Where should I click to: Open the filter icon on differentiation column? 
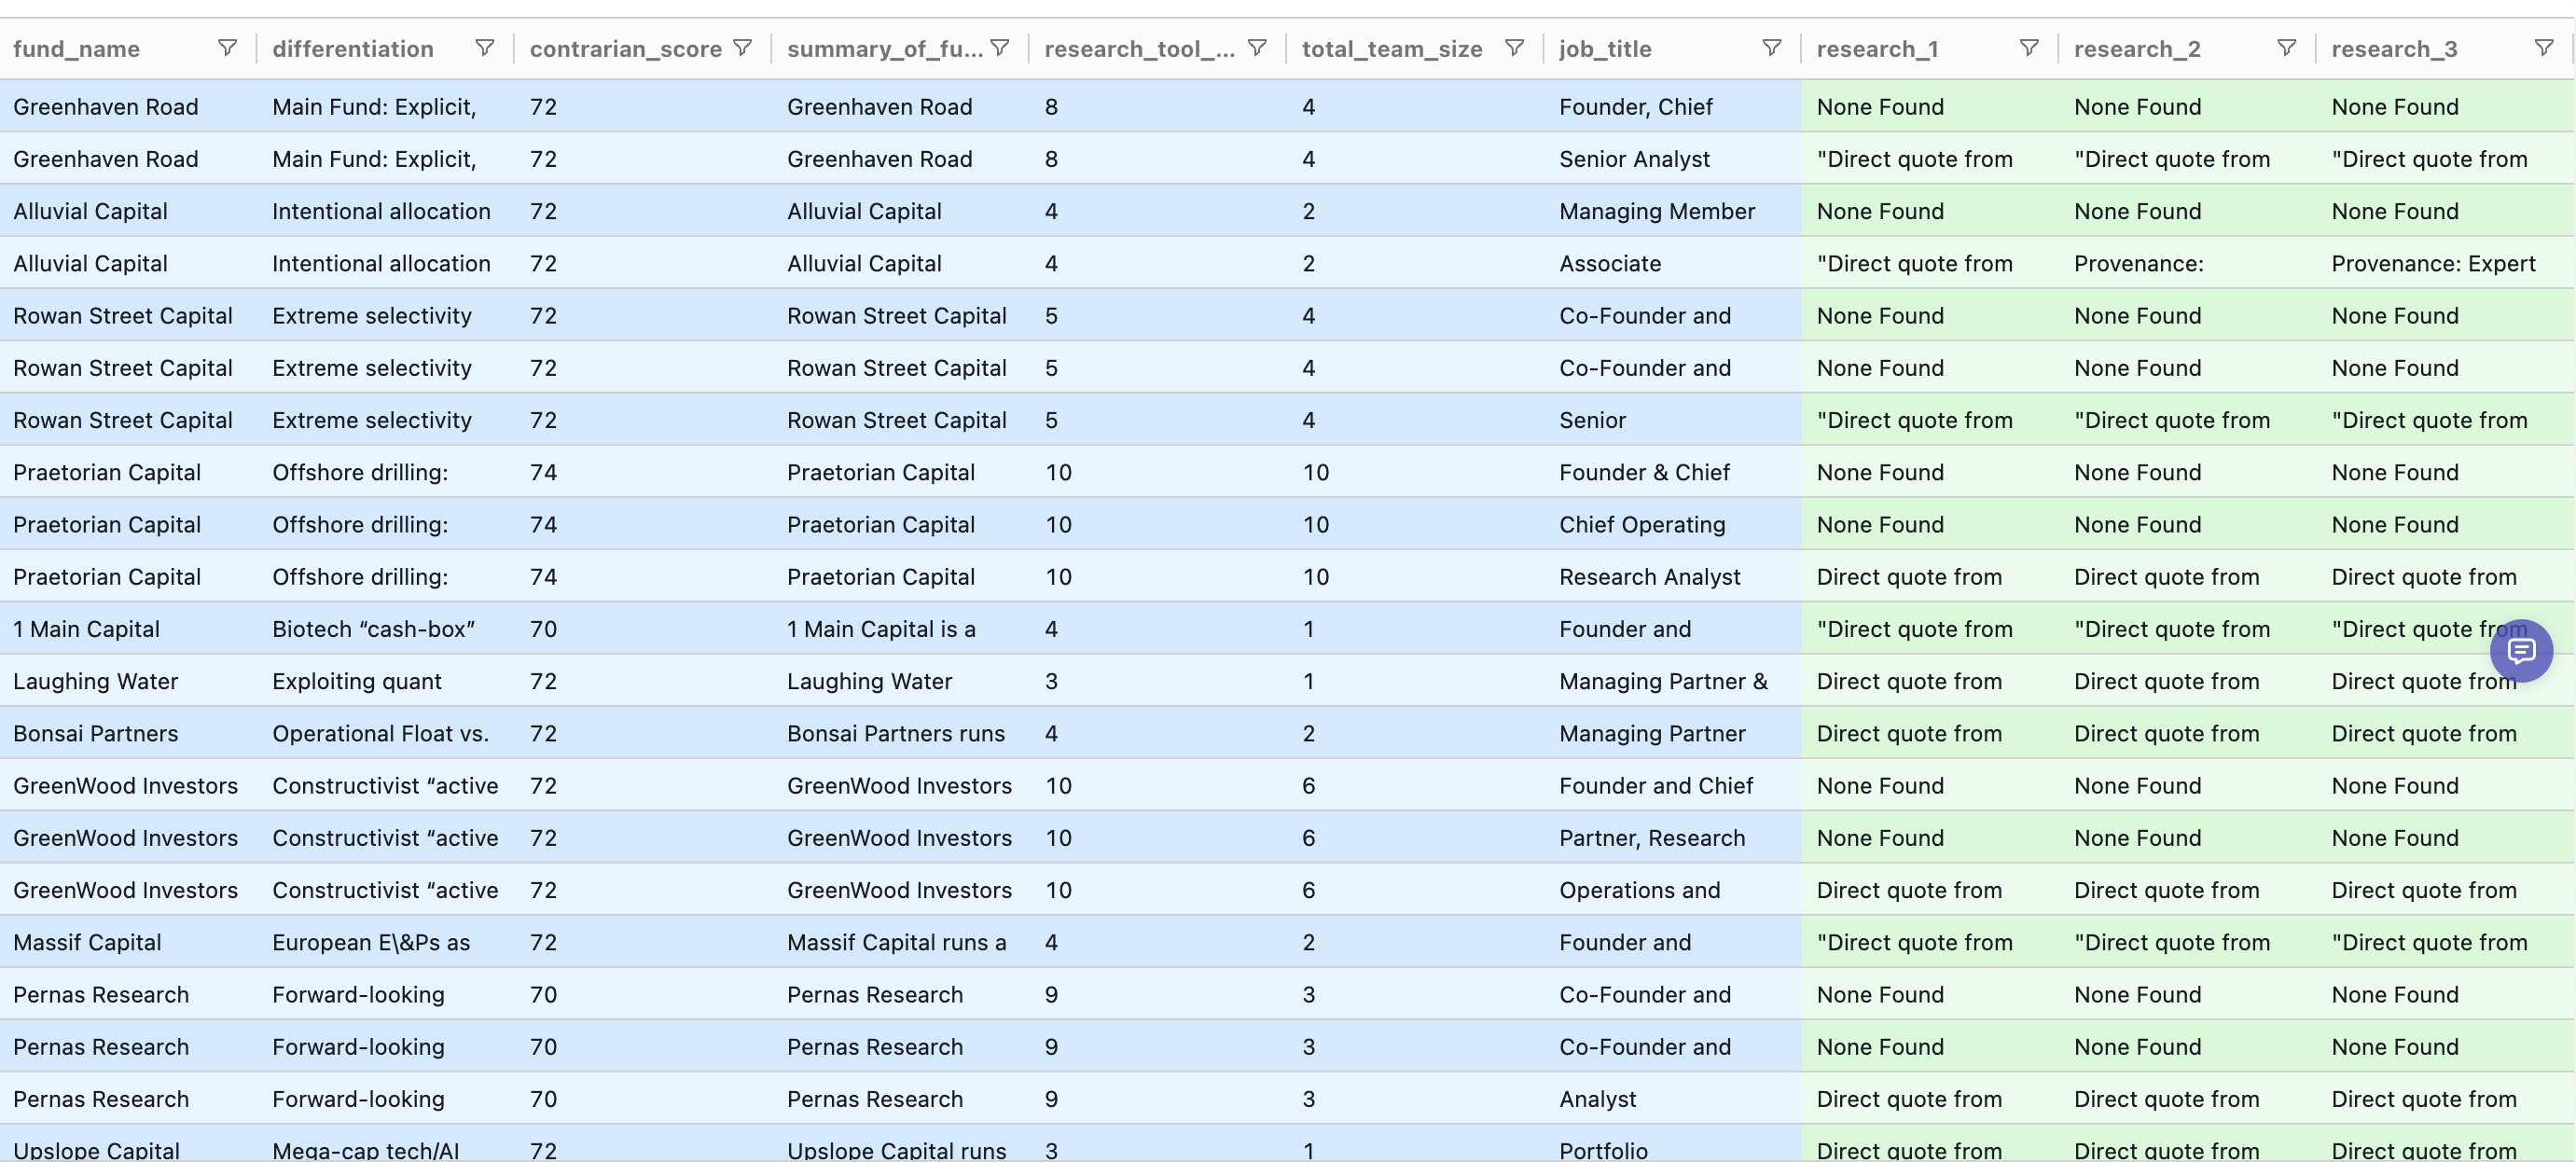pyautogui.click(x=485, y=47)
